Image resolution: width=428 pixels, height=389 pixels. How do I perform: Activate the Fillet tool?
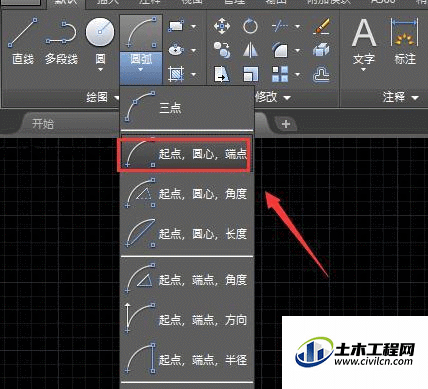click(x=280, y=50)
